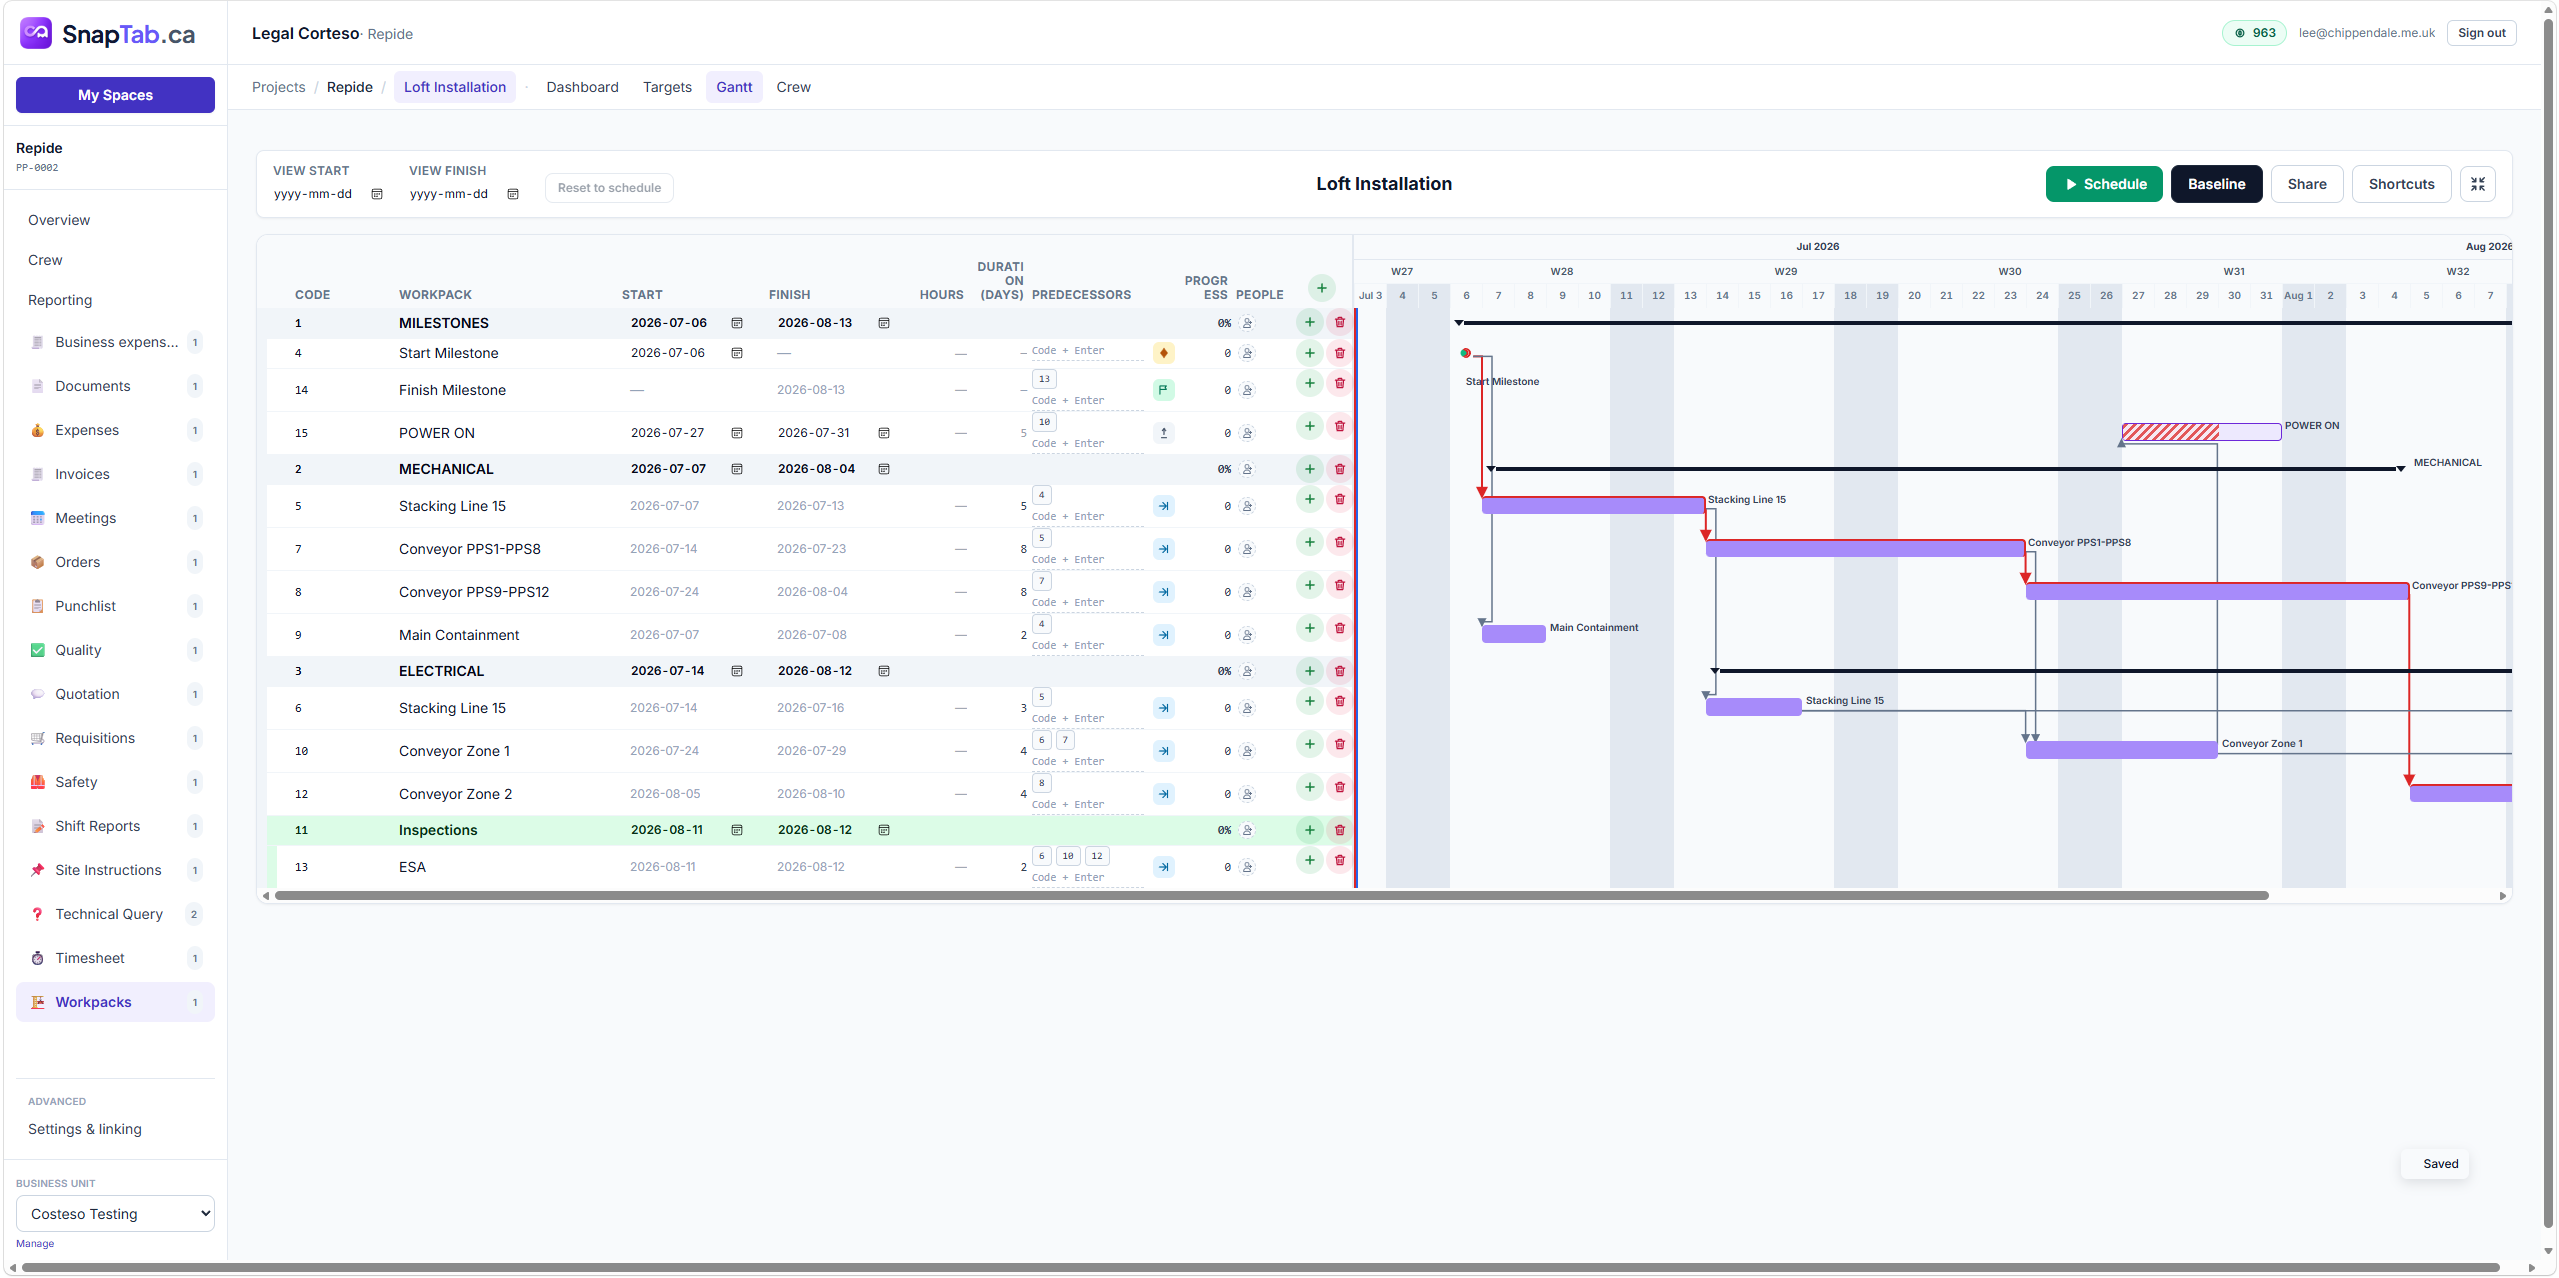Viewport: 2559px width, 1278px height.
Task: Assign people to MILESTONES row
Action: click(1247, 323)
